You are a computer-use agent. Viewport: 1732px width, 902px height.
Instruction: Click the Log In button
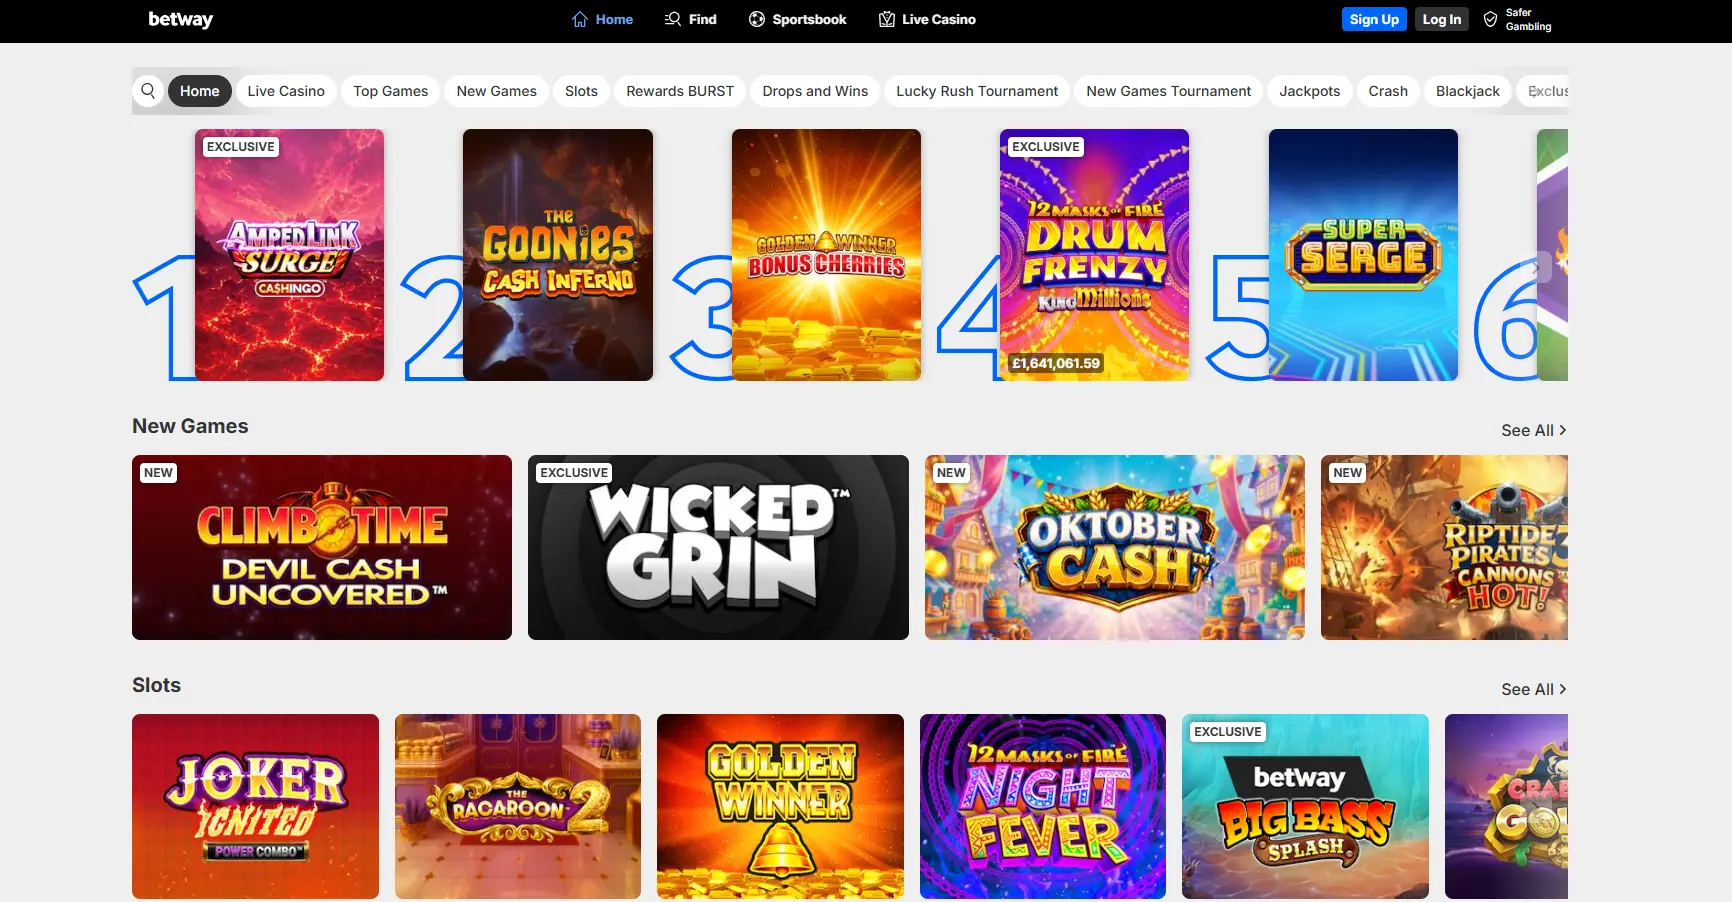(1442, 19)
